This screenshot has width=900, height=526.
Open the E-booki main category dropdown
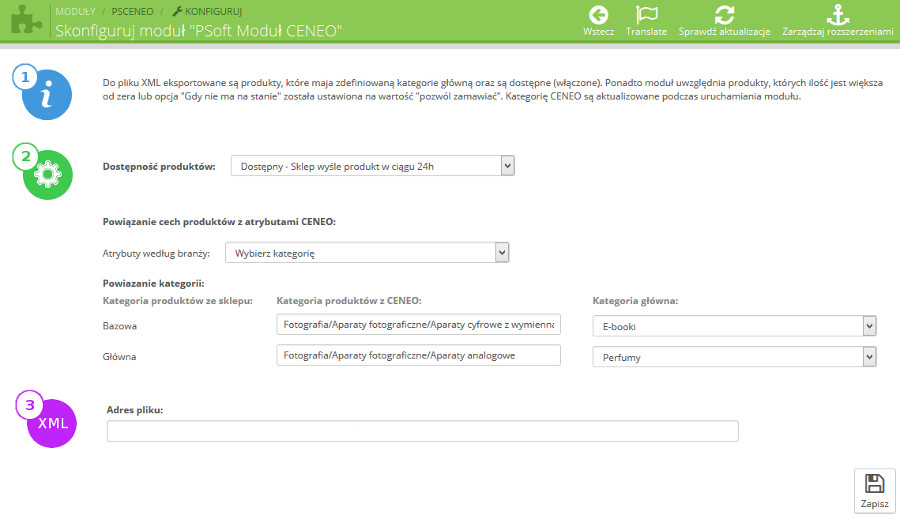pyautogui.click(x=734, y=326)
